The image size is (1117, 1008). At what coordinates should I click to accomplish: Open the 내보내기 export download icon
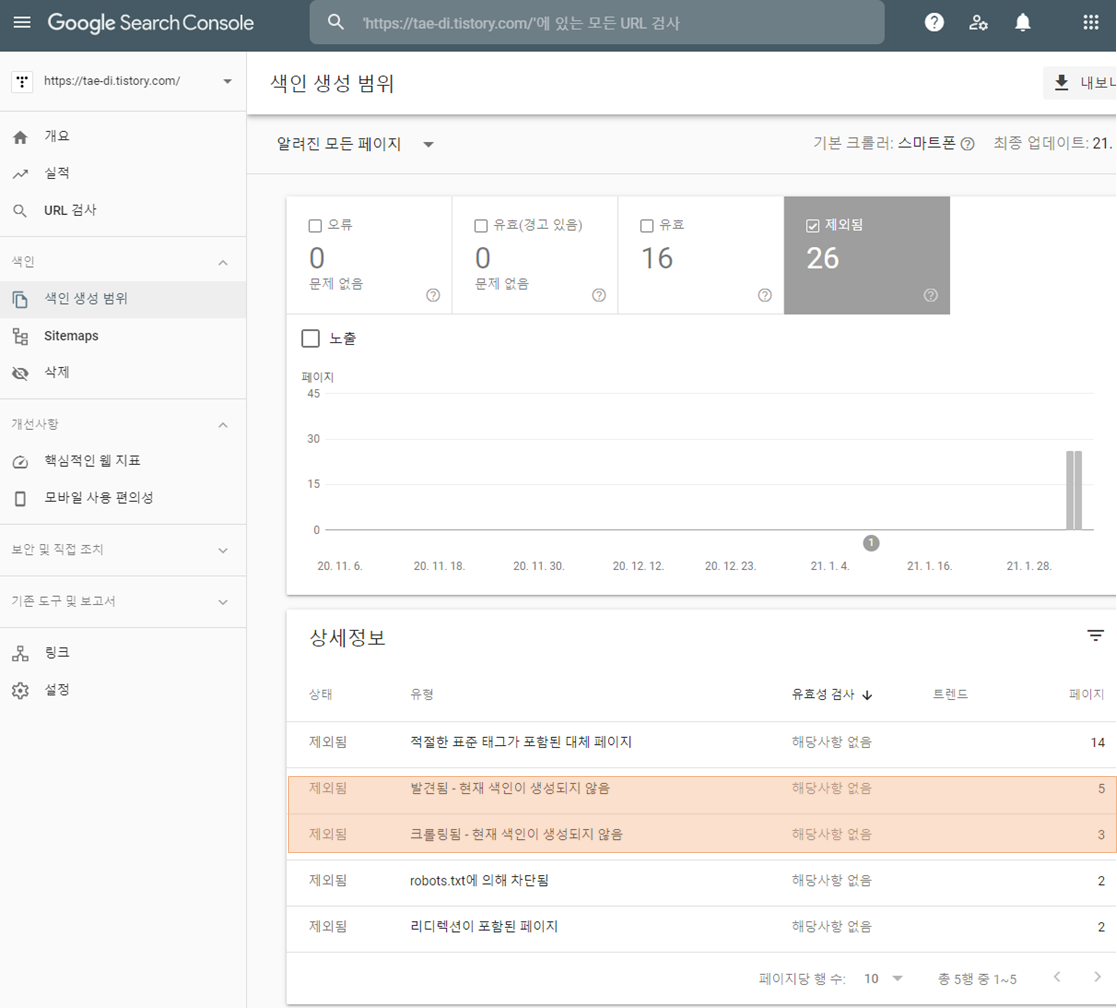1062,82
